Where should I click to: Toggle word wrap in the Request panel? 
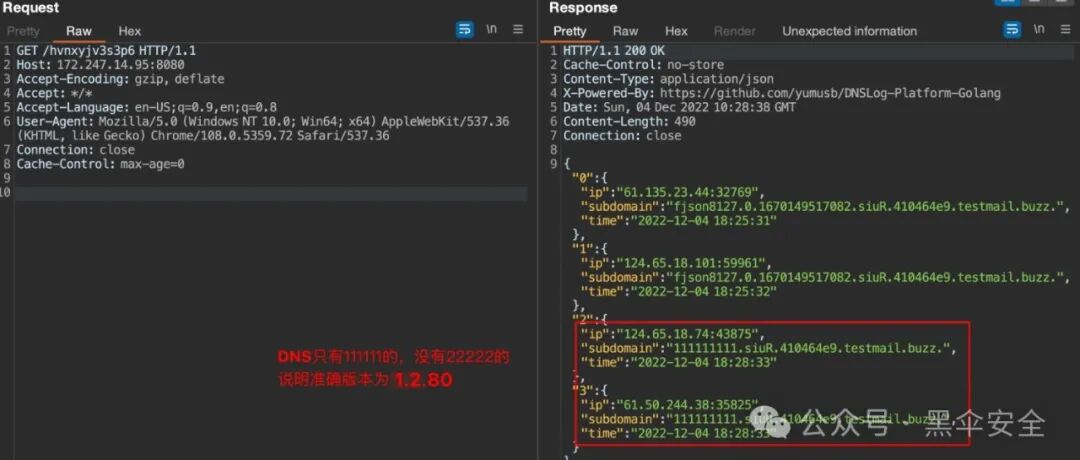point(465,30)
